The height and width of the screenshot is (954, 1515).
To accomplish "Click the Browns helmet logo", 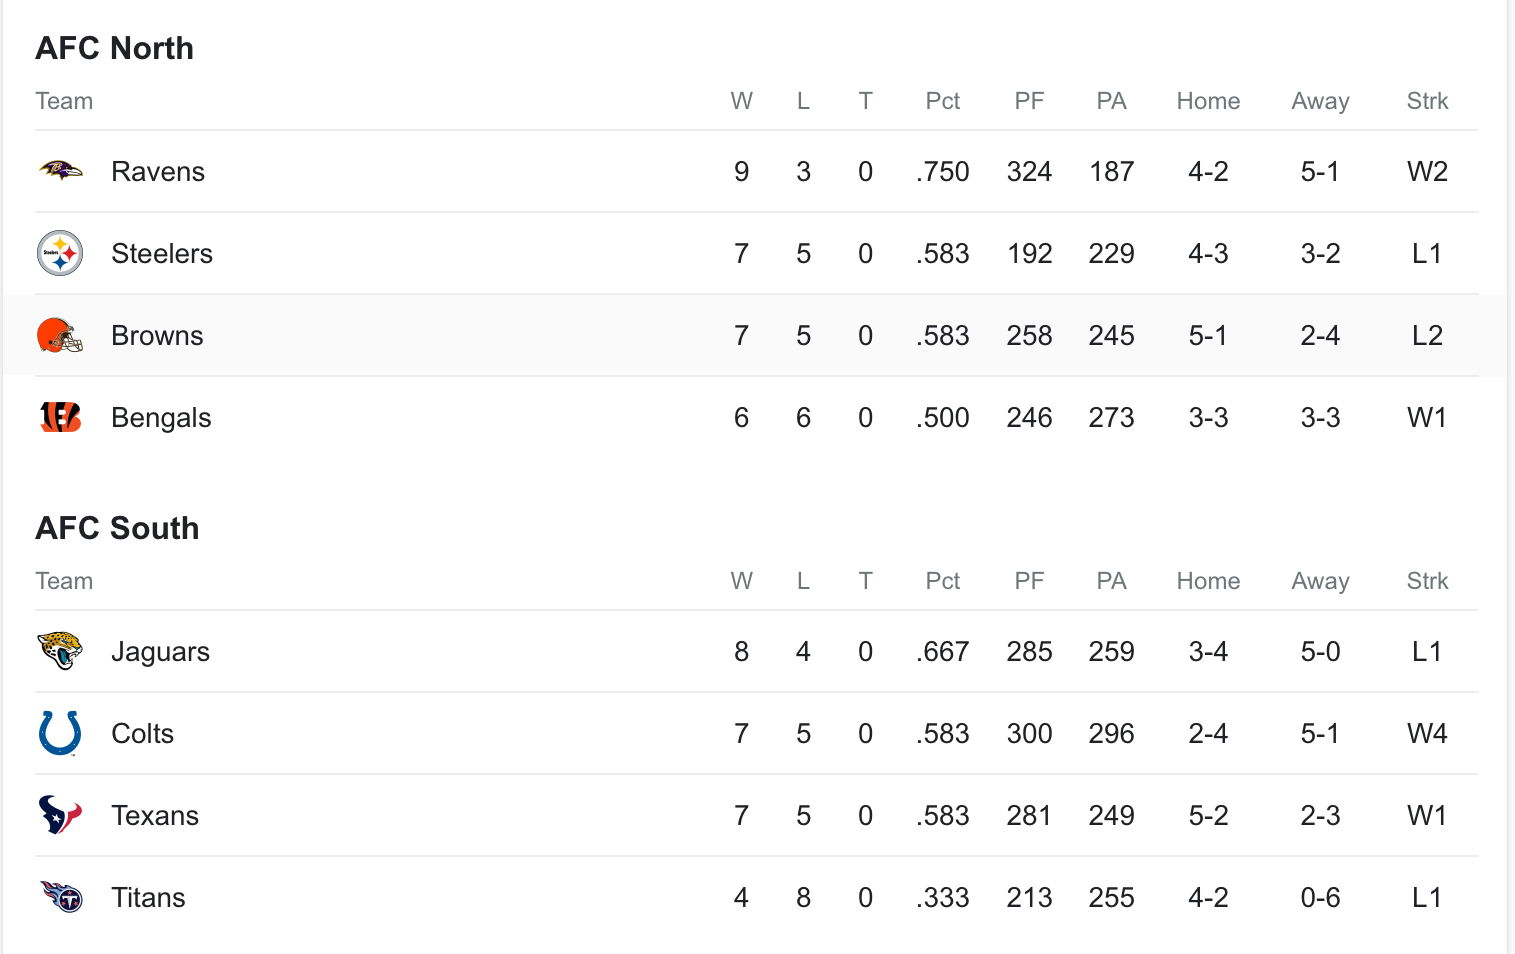I will point(60,335).
